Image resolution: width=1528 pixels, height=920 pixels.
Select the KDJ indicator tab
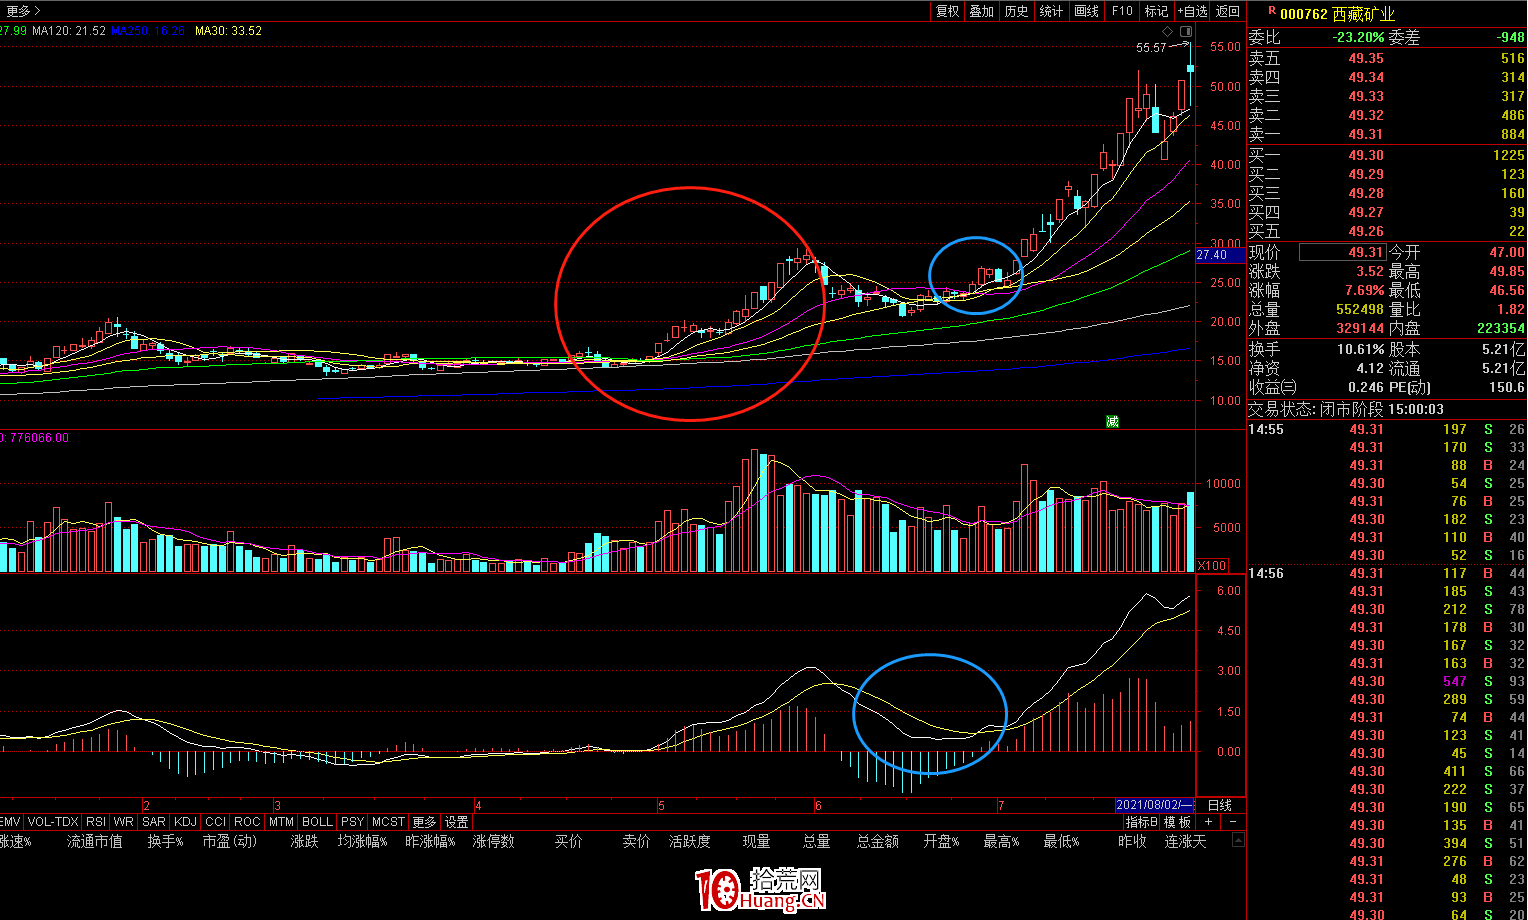point(185,822)
